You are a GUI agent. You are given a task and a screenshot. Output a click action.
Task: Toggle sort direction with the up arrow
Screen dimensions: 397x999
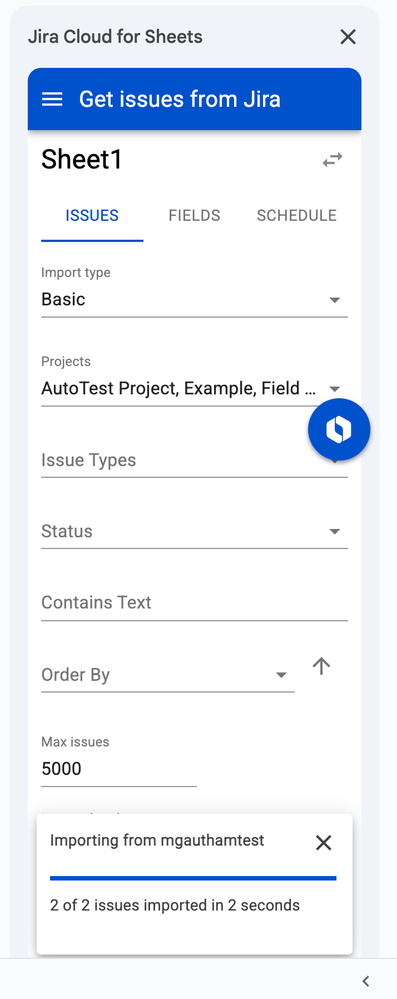click(x=321, y=666)
